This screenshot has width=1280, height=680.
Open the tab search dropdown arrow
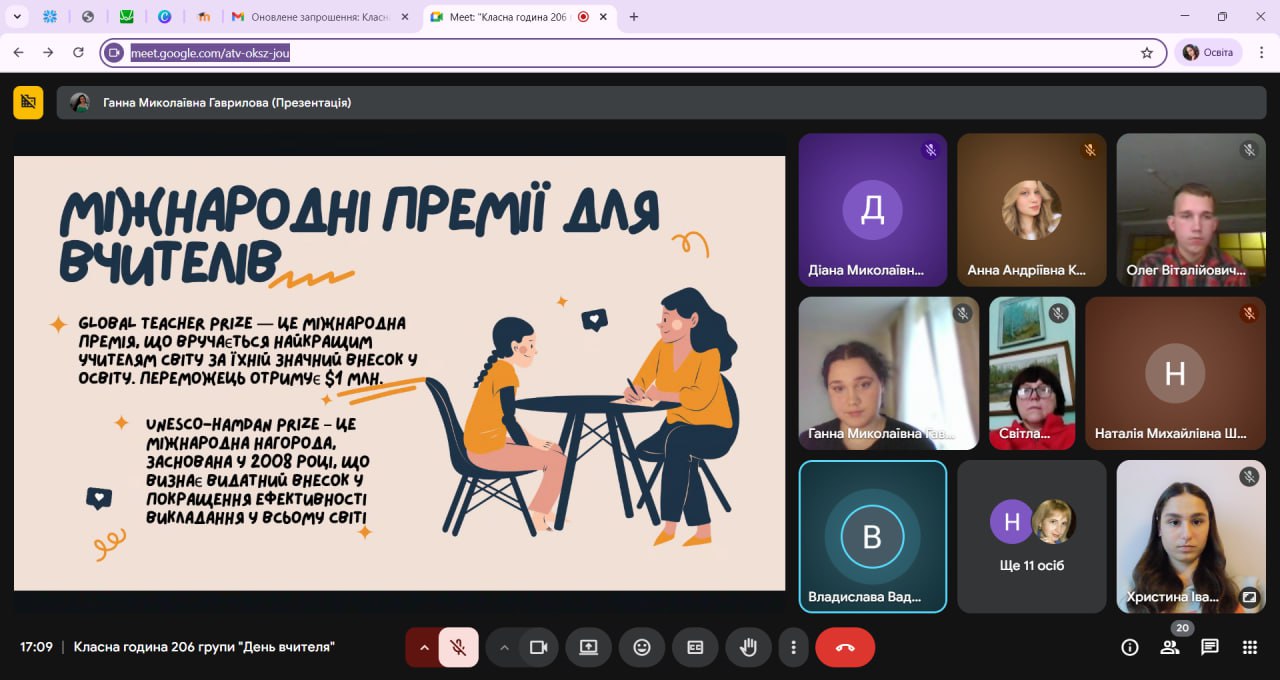(x=17, y=17)
